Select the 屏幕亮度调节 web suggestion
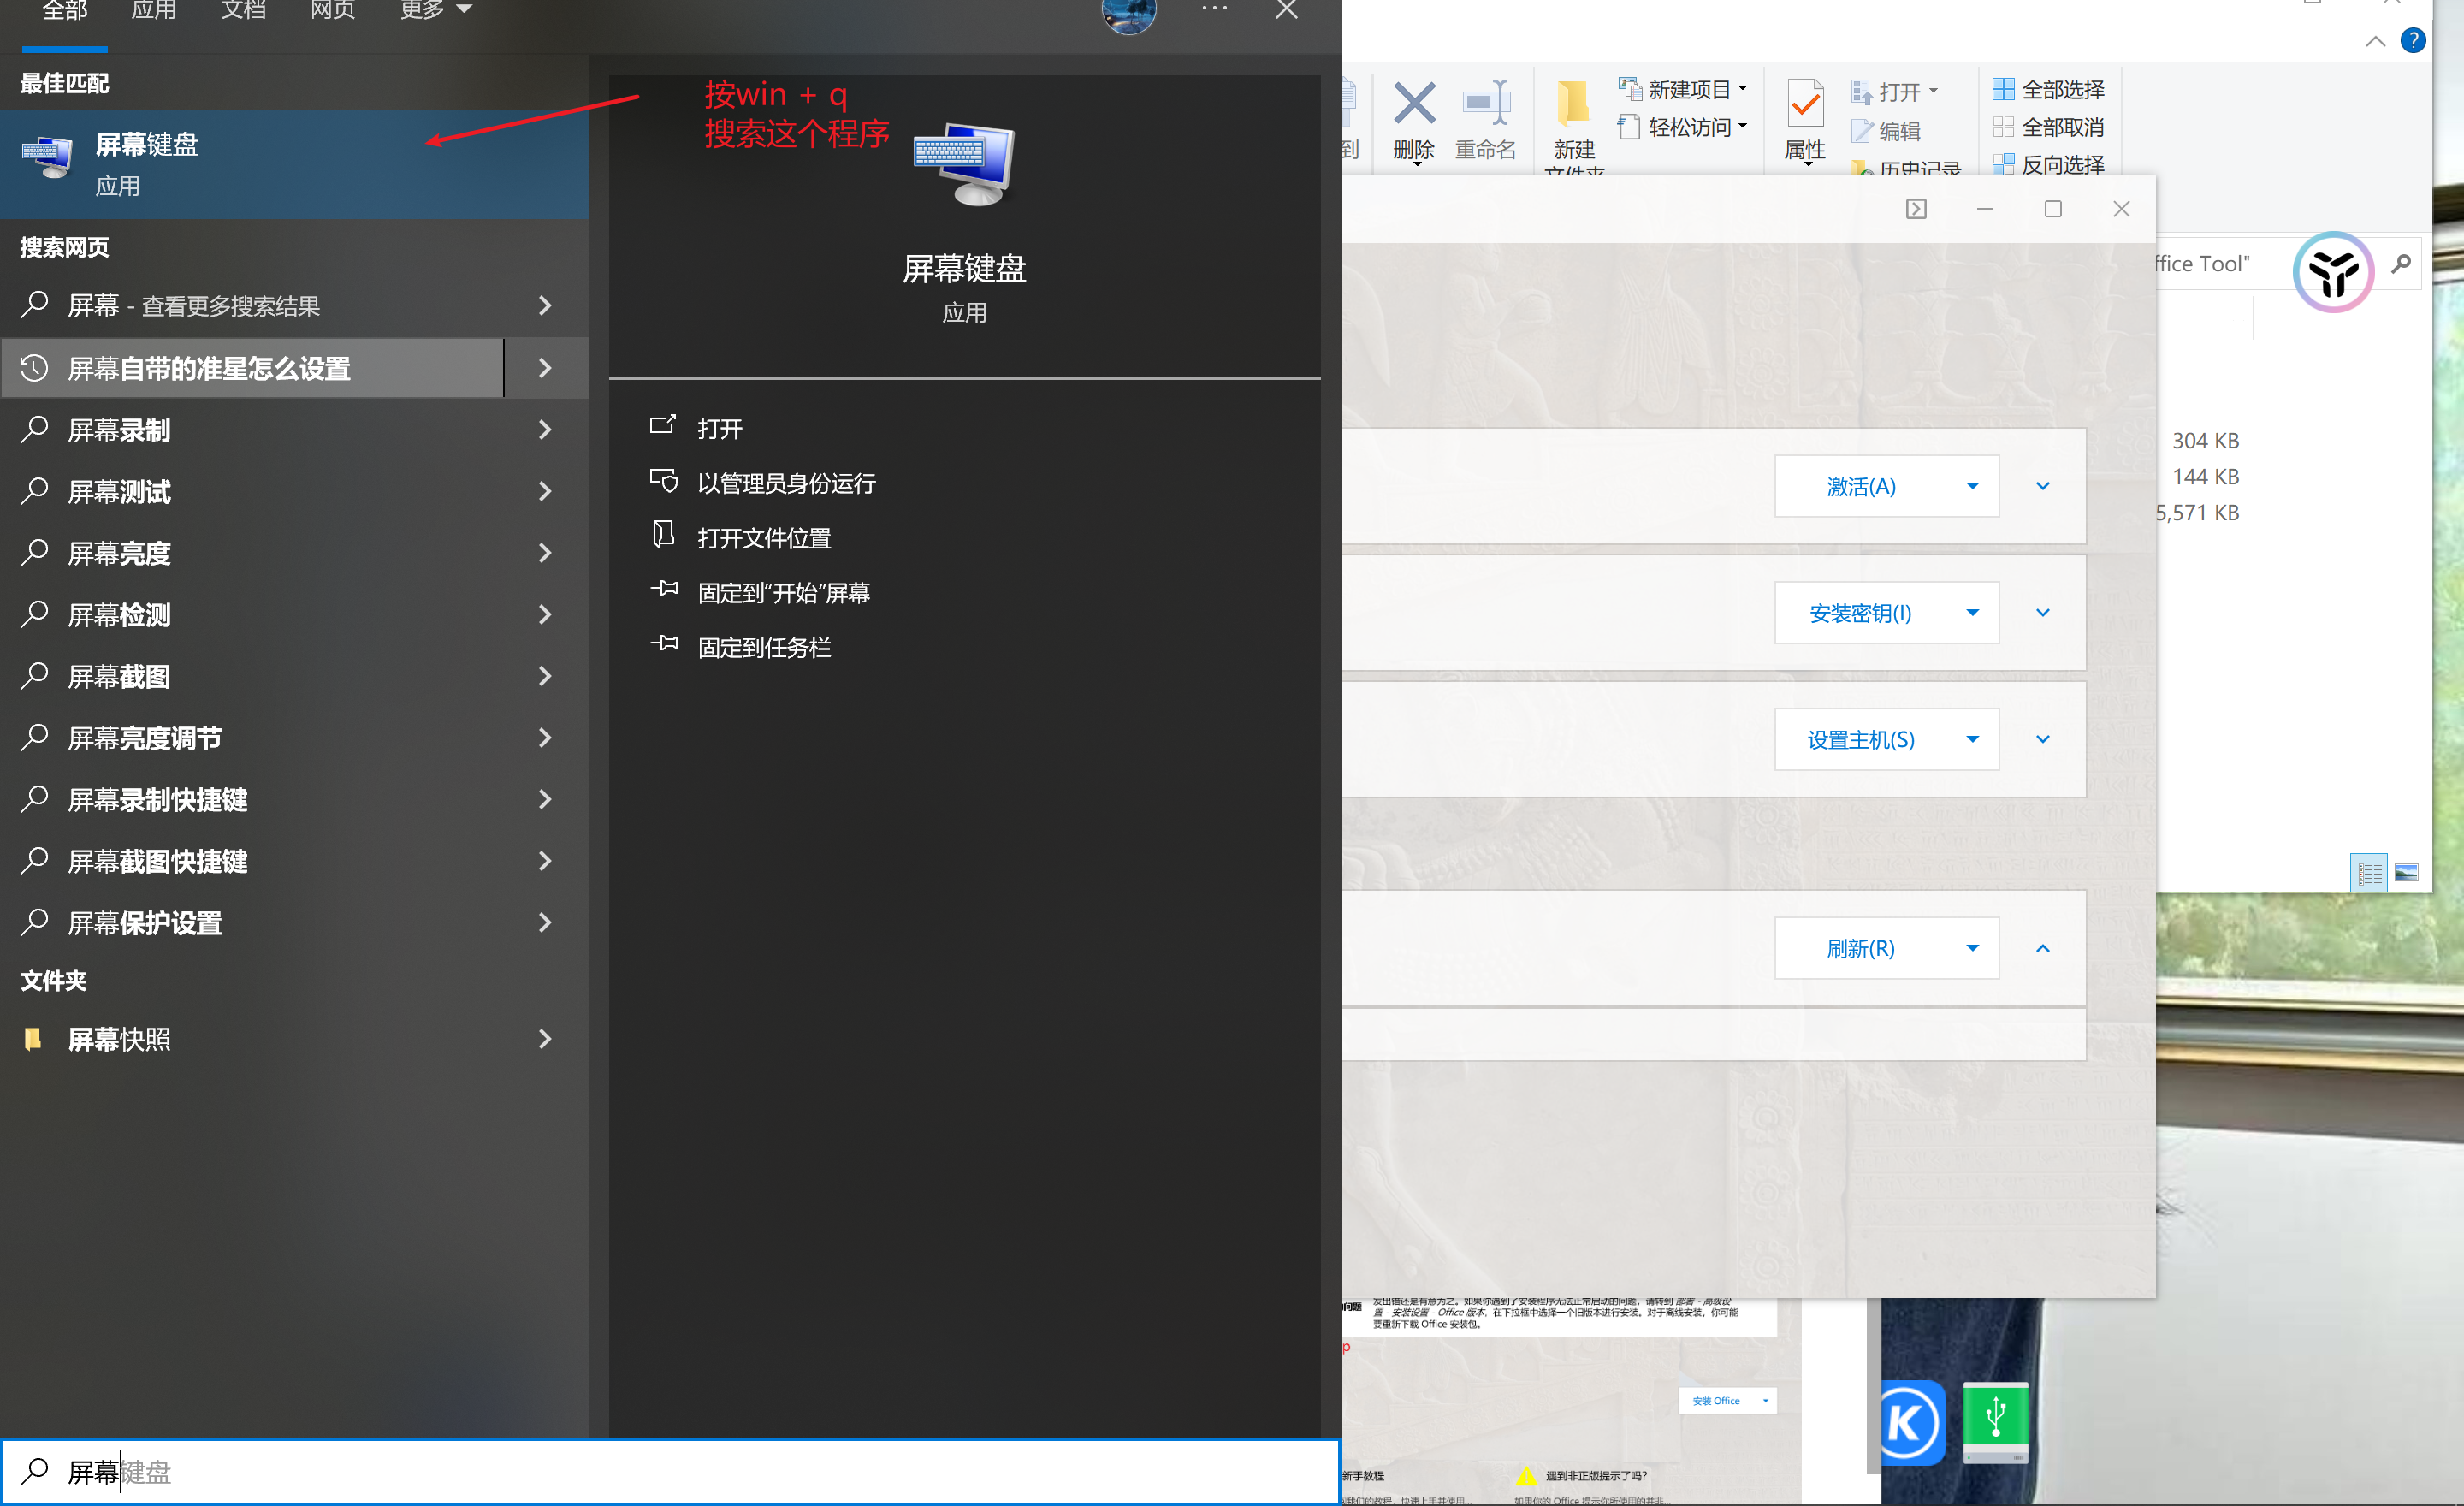The width and height of the screenshot is (2464, 1506). click(x=252, y=738)
